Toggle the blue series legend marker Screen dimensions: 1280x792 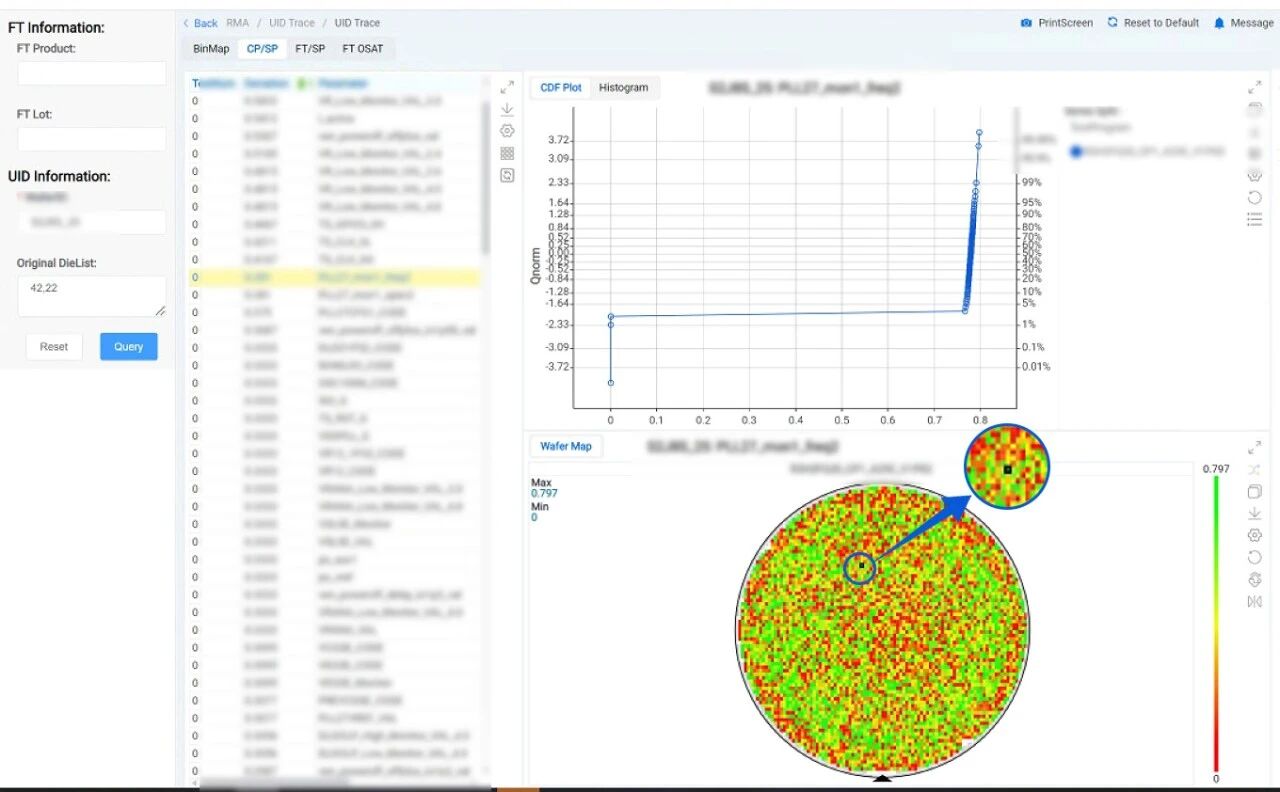pyautogui.click(x=1076, y=152)
